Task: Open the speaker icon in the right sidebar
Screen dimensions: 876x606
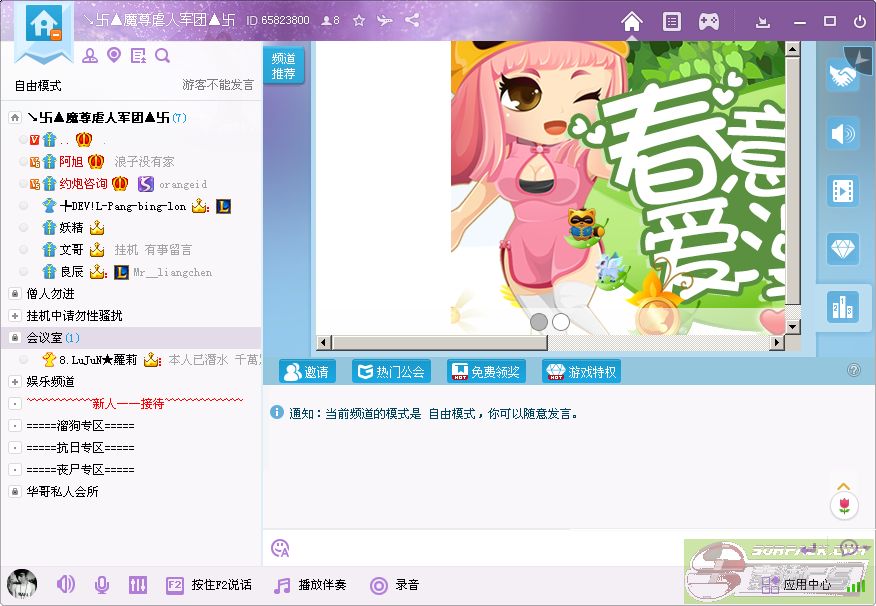Action: point(842,133)
